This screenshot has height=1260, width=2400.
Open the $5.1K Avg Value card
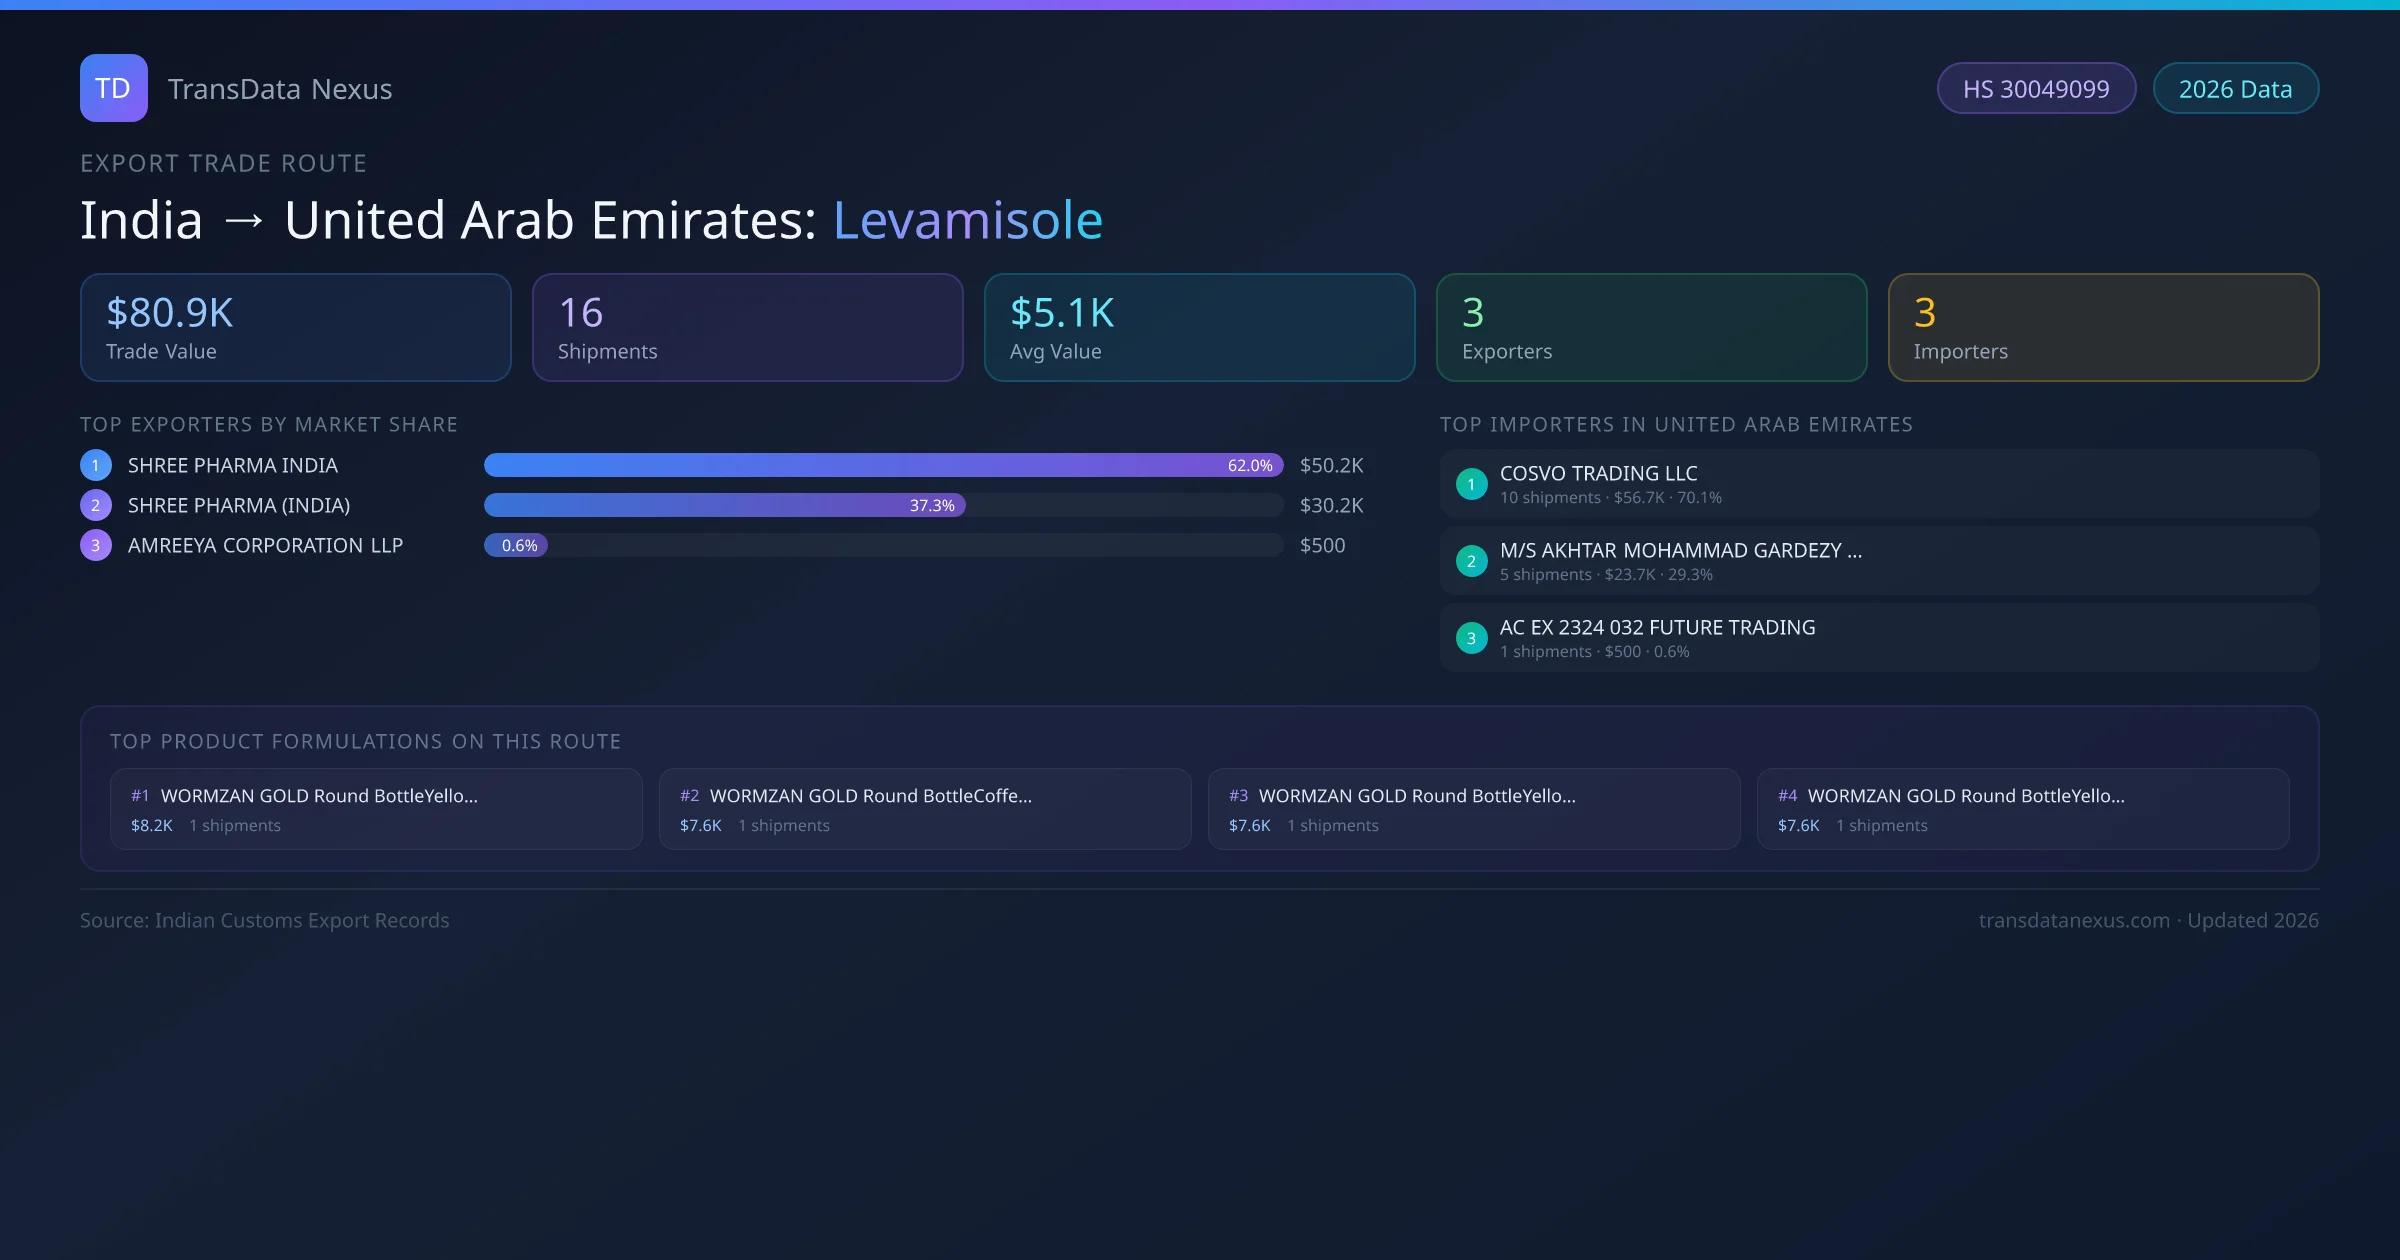[x=1199, y=328]
